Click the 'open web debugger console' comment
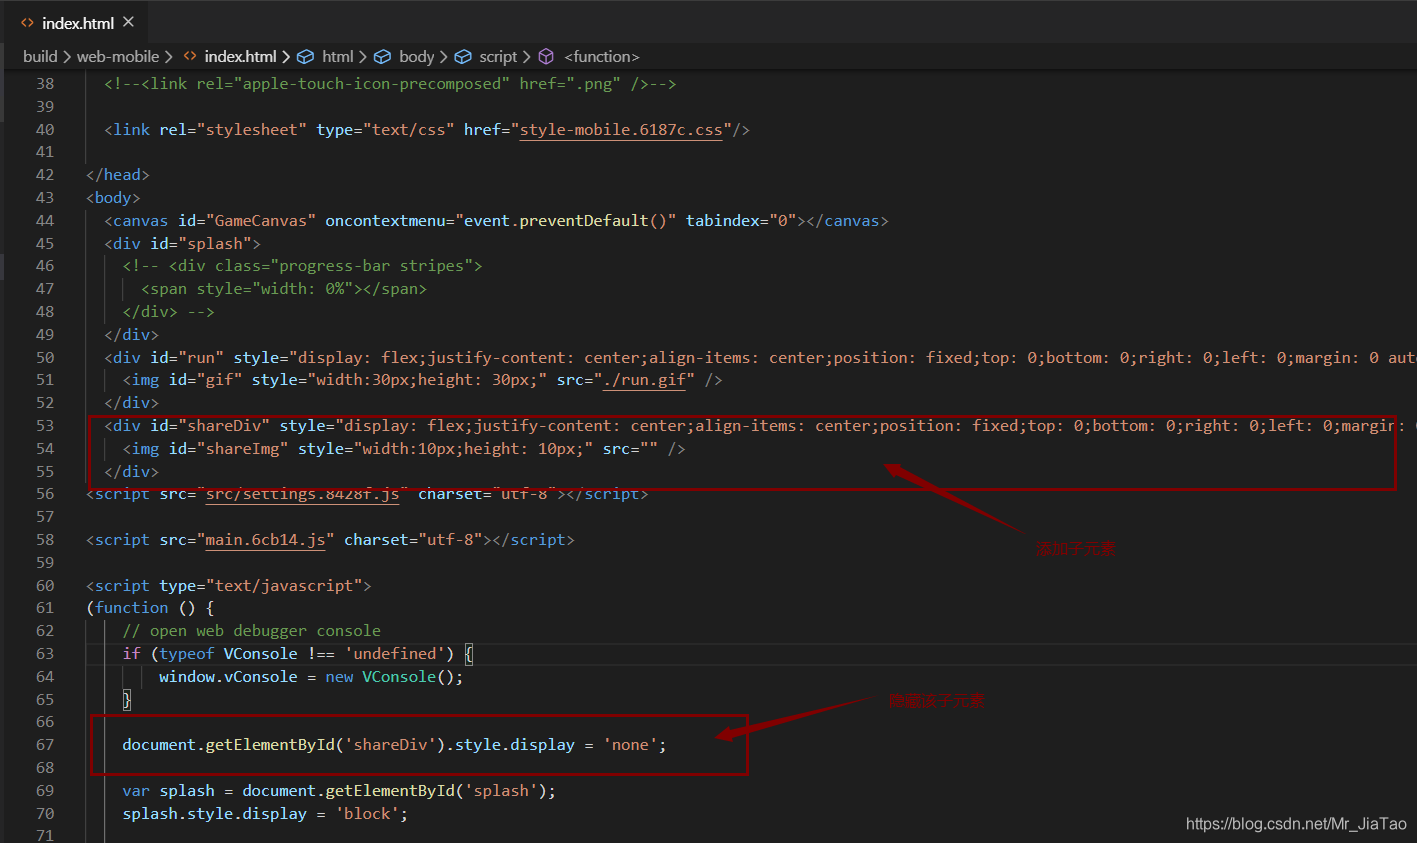This screenshot has height=843, width=1417. [252, 631]
